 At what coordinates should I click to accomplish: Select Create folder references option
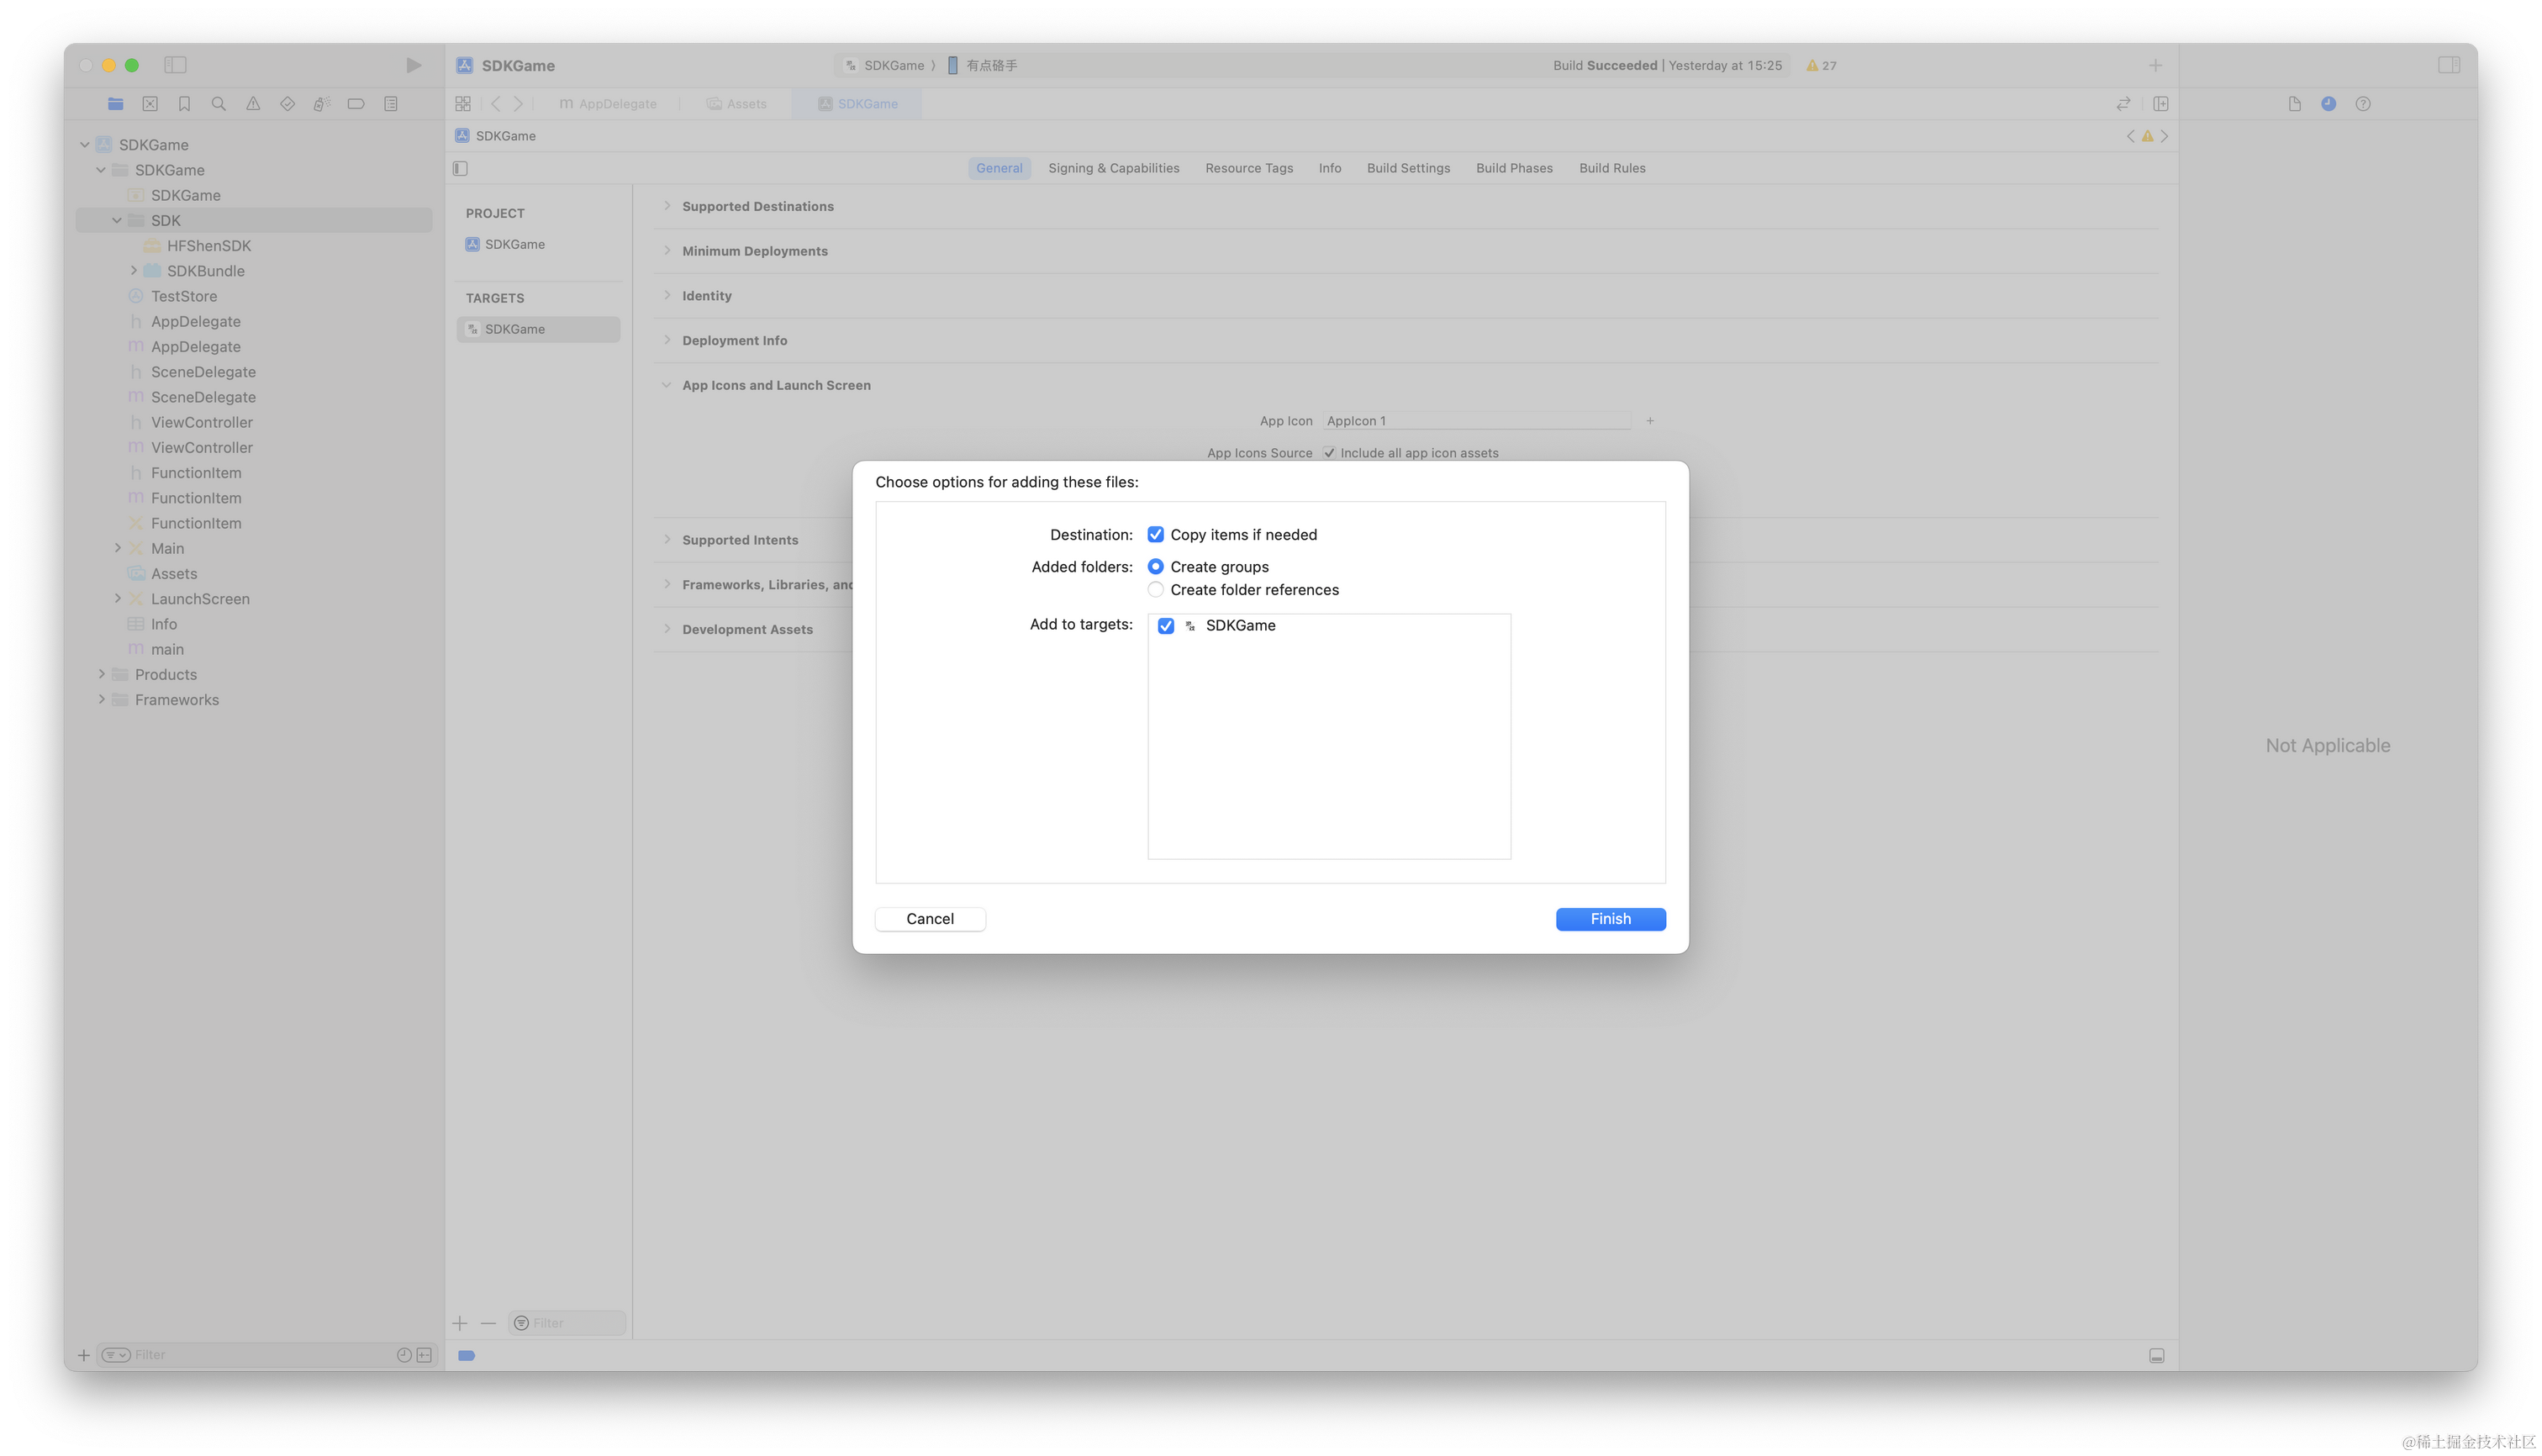[x=1156, y=590]
